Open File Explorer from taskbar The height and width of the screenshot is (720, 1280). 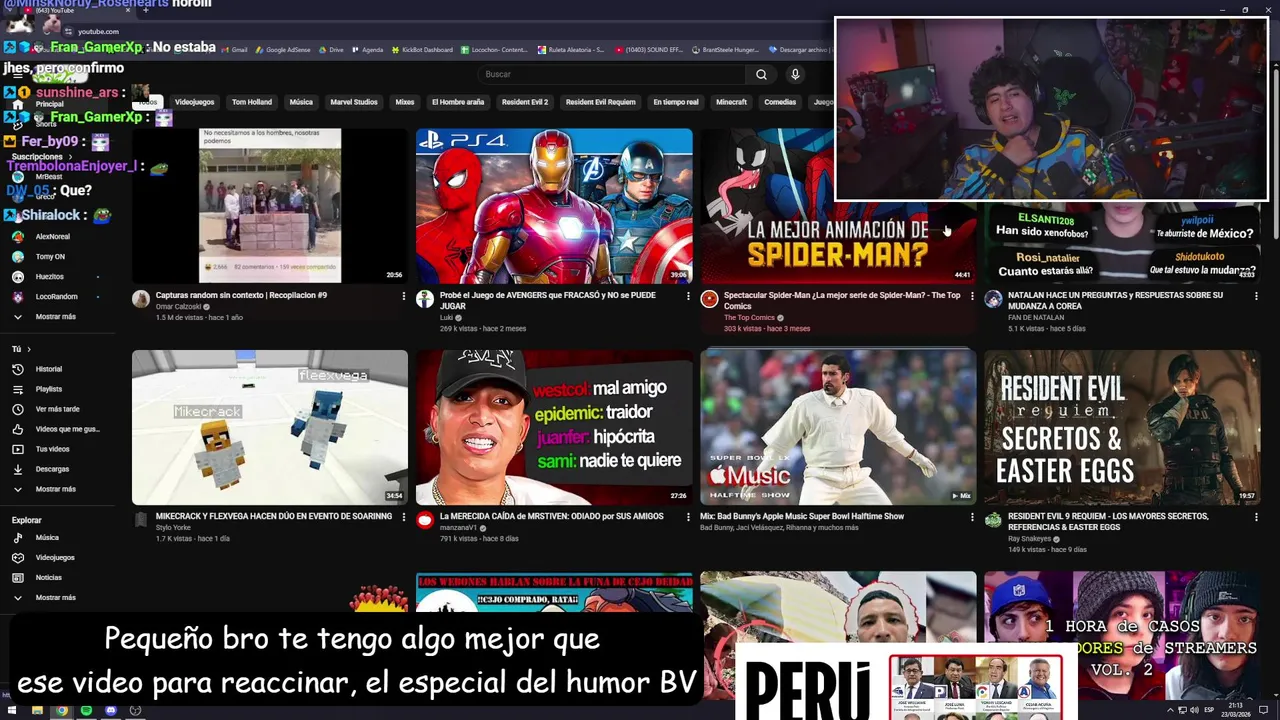[37, 710]
